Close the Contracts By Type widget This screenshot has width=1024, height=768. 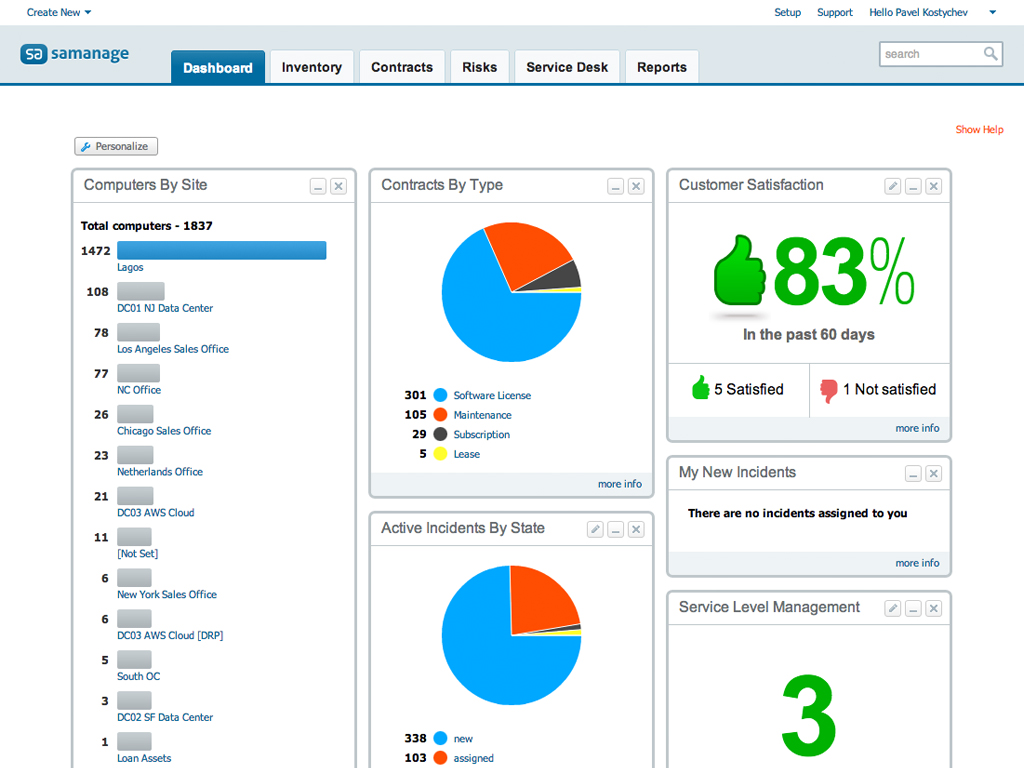636,186
